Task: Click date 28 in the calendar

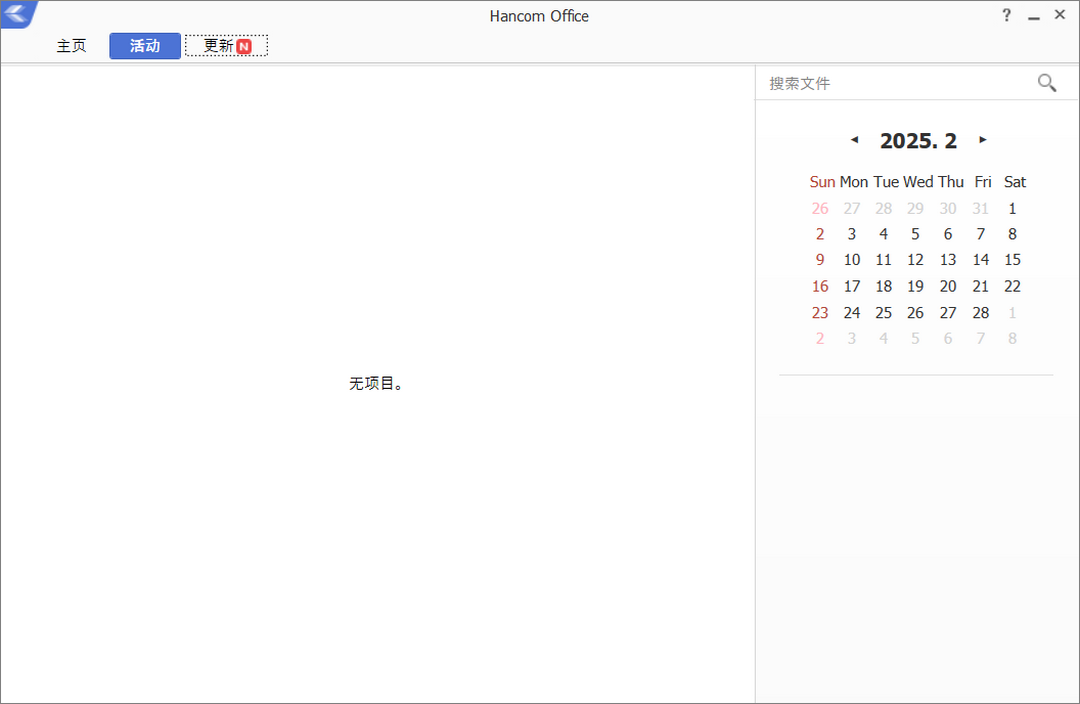Action: [x=980, y=312]
